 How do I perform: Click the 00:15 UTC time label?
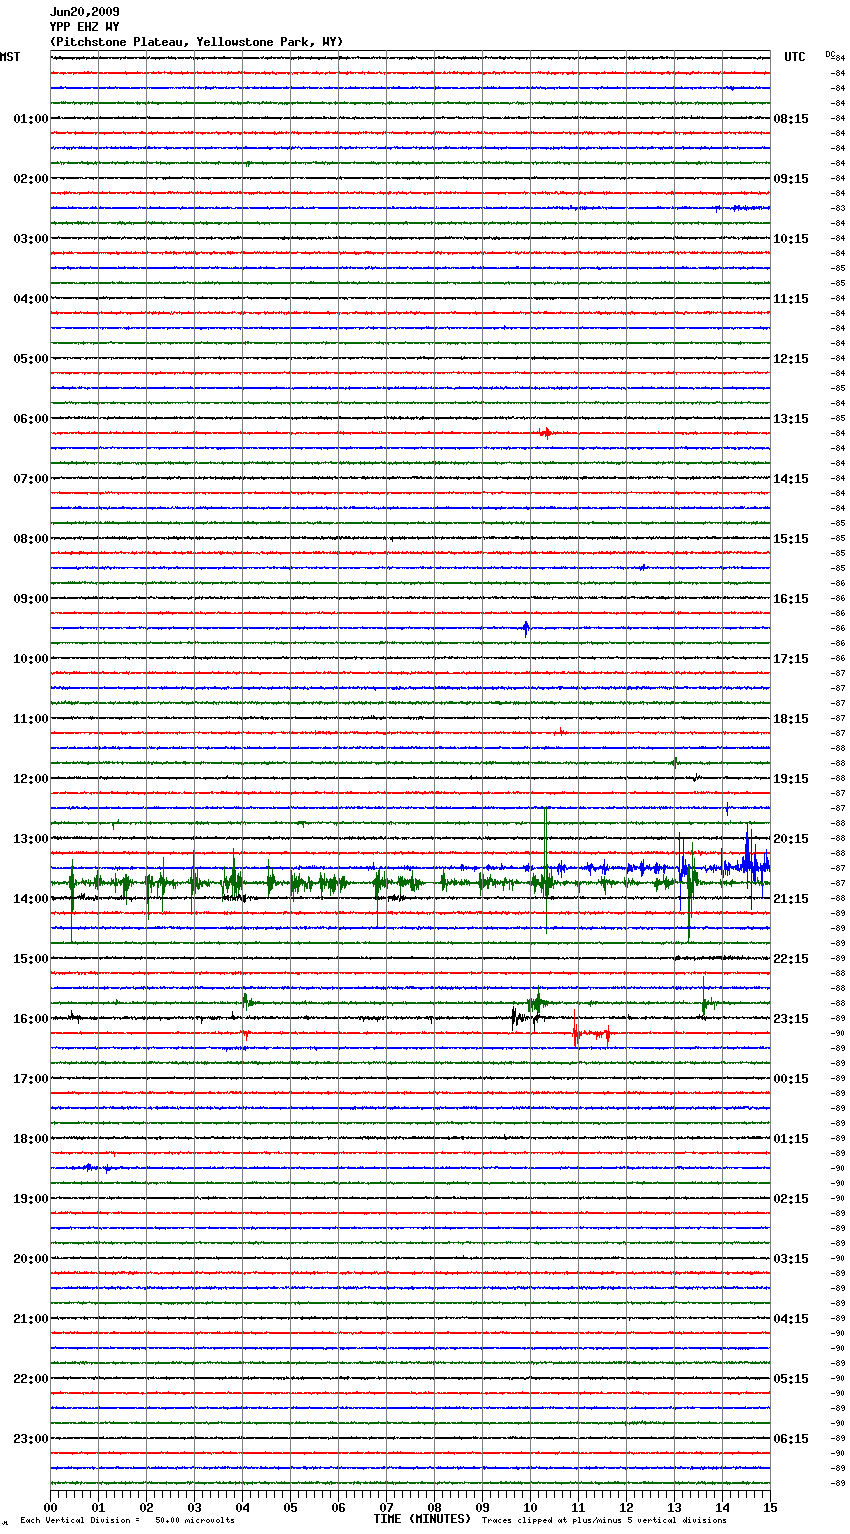(791, 1079)
